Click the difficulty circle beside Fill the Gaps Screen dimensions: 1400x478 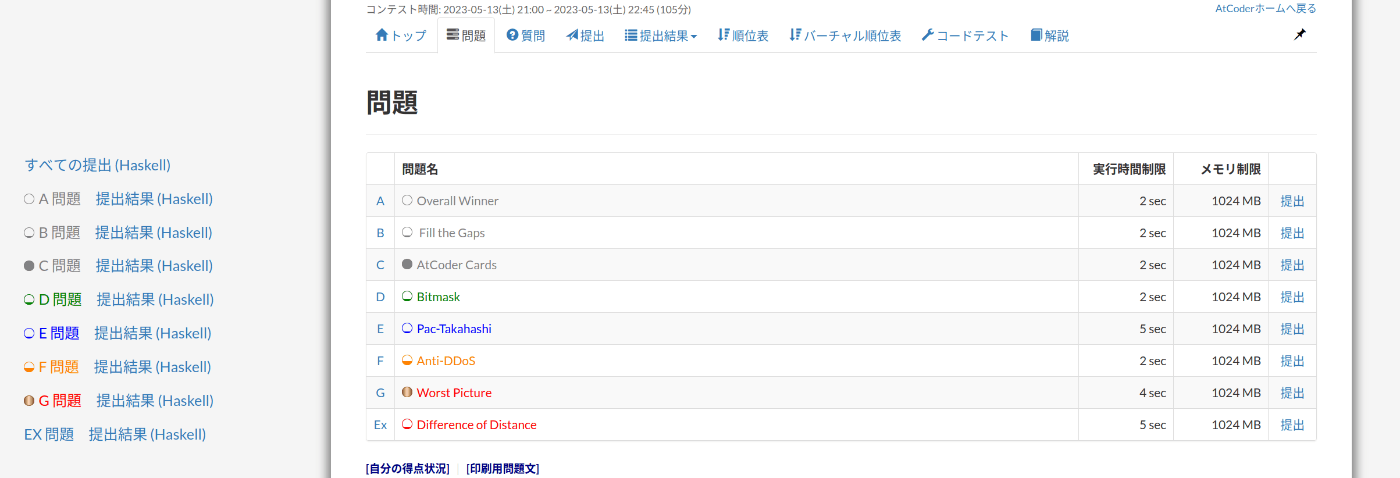point(407,232)
